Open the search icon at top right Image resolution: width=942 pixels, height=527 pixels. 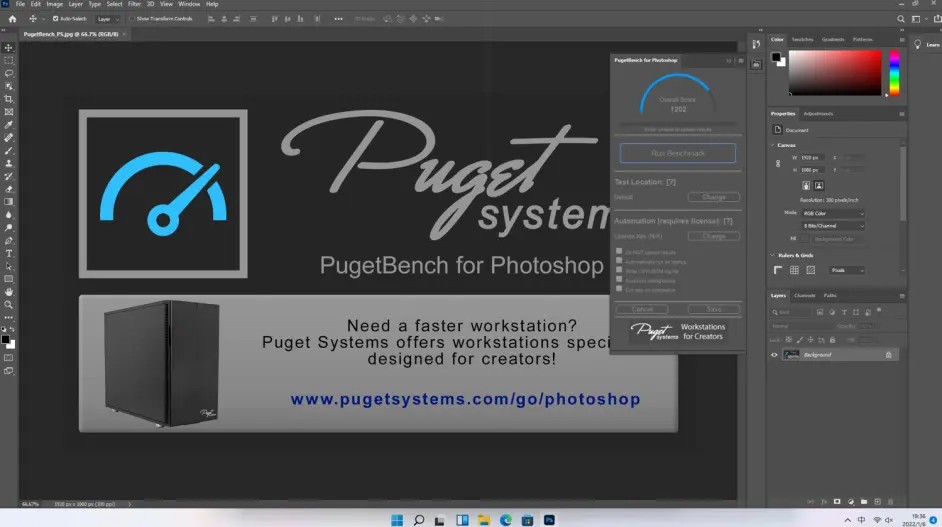point(901,19)
